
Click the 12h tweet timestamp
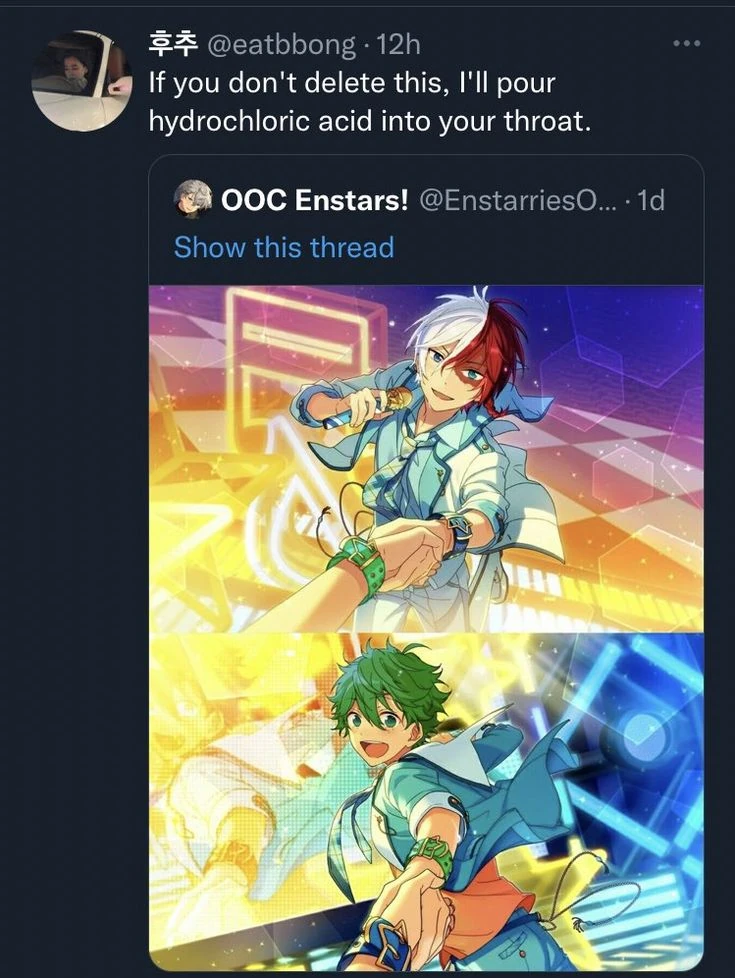(x=399, y=45)
